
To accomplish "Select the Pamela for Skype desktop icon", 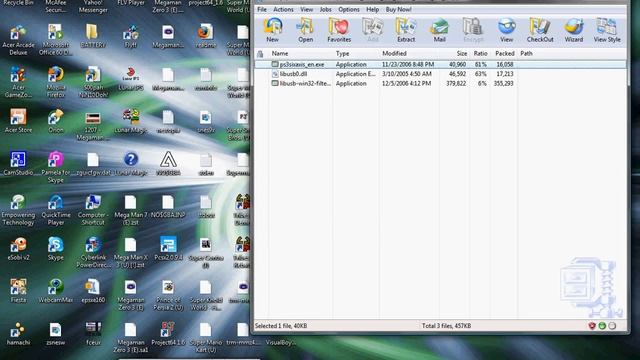I will click(x=56, y=167).
